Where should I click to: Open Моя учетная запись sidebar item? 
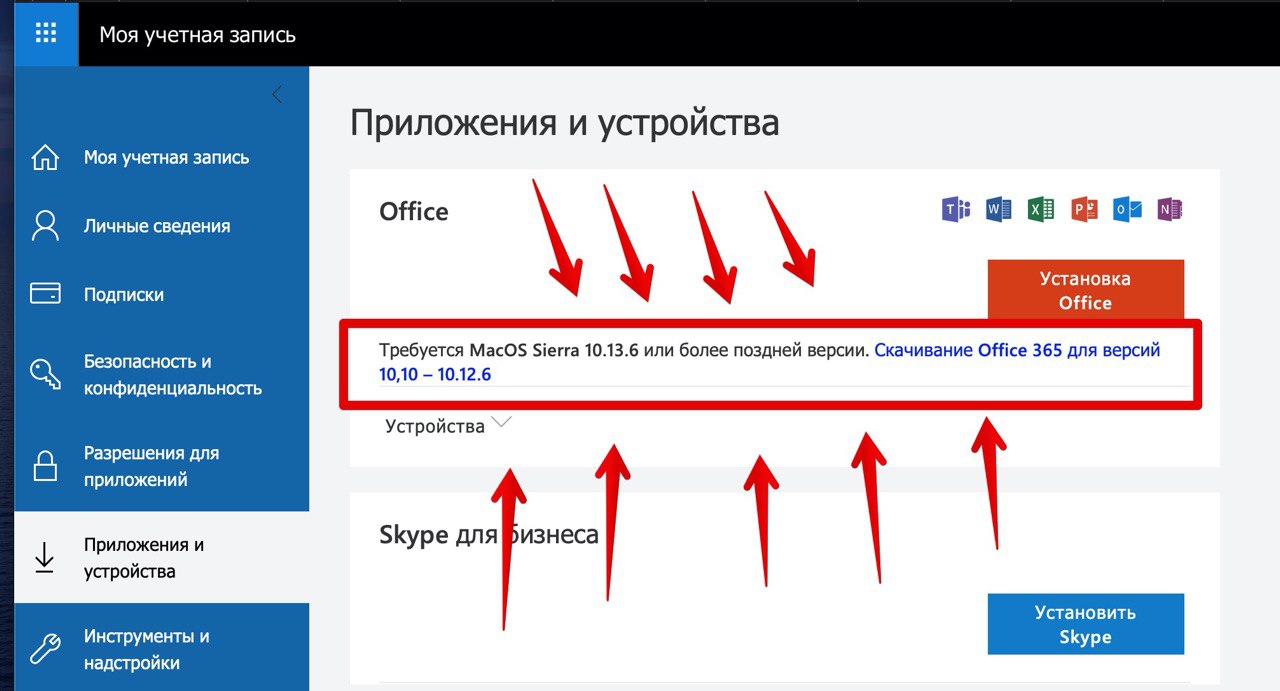tap(162, 158)
